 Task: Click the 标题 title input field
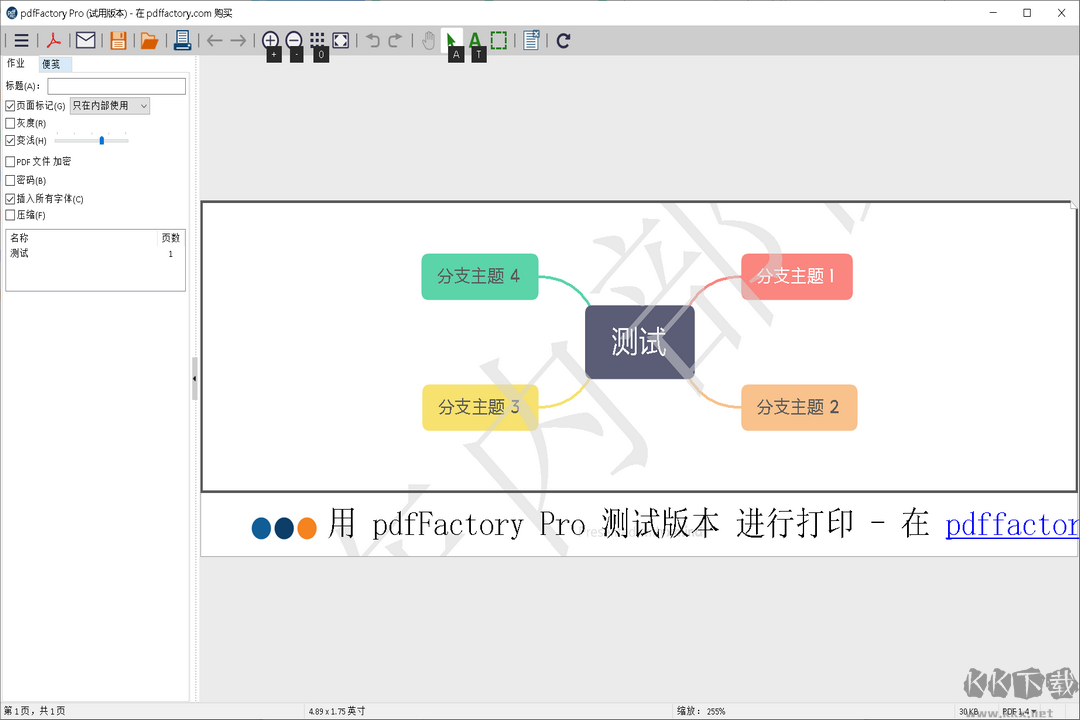116,86
